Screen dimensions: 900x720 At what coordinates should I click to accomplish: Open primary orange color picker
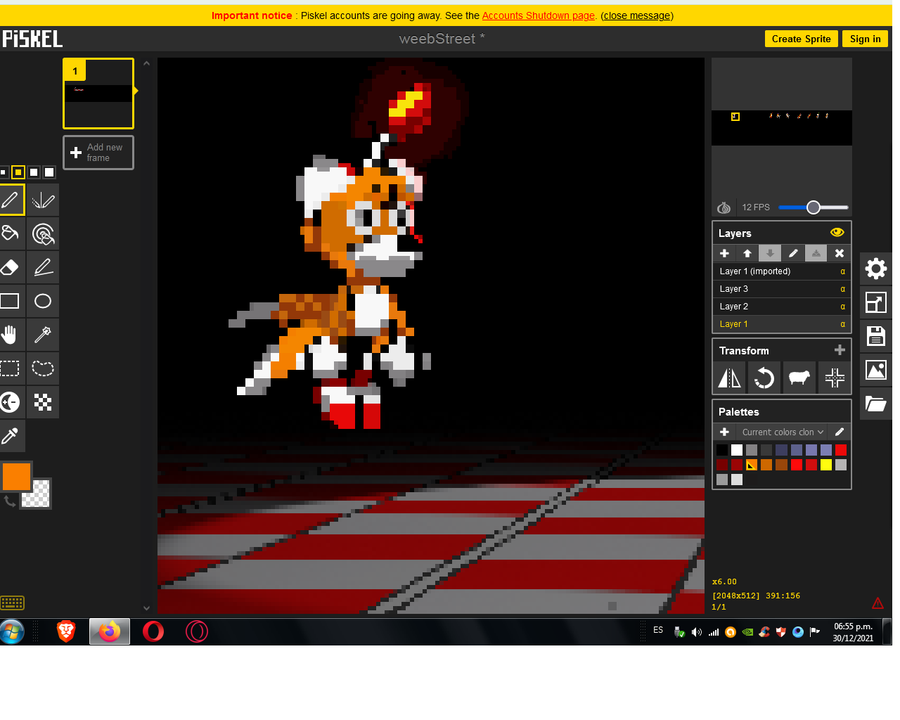pos(16,476)
